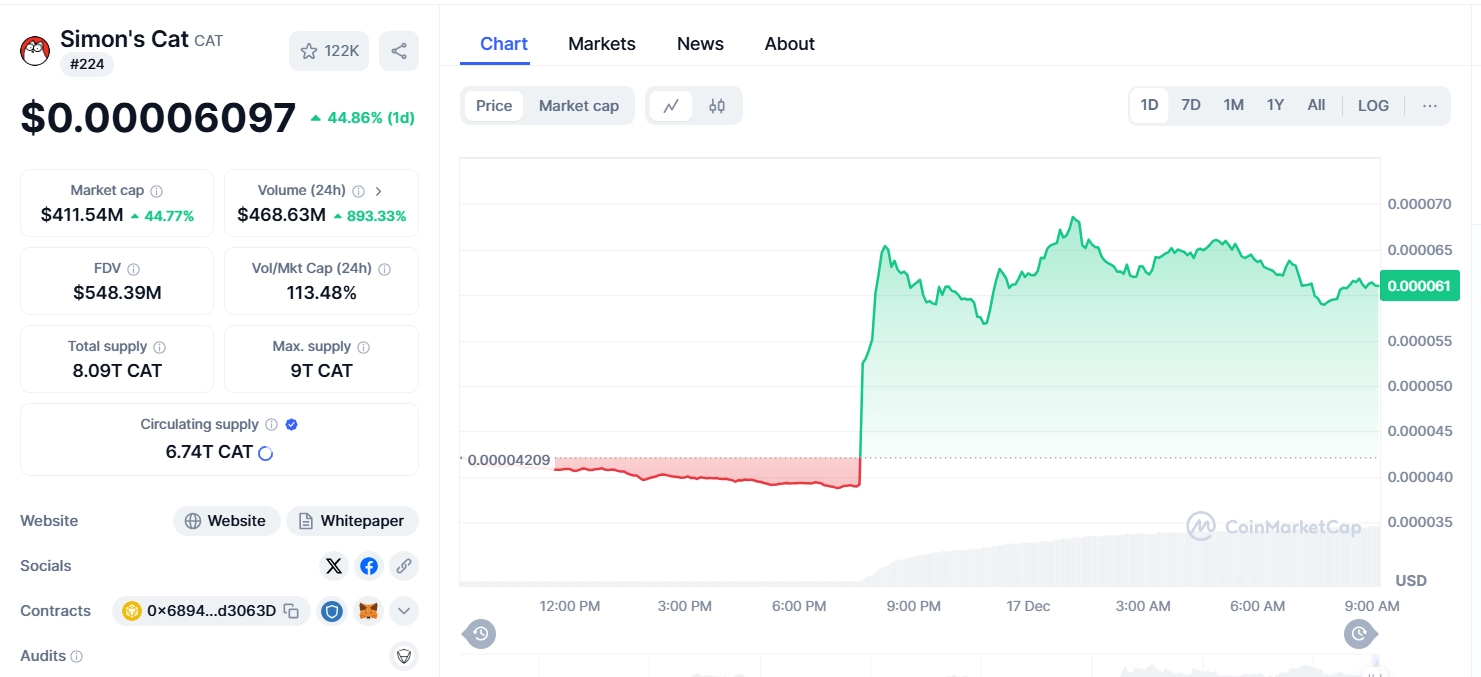Click the 17 Dec date axis label
Screen dimensions: 1481x677
(1029, 606)
